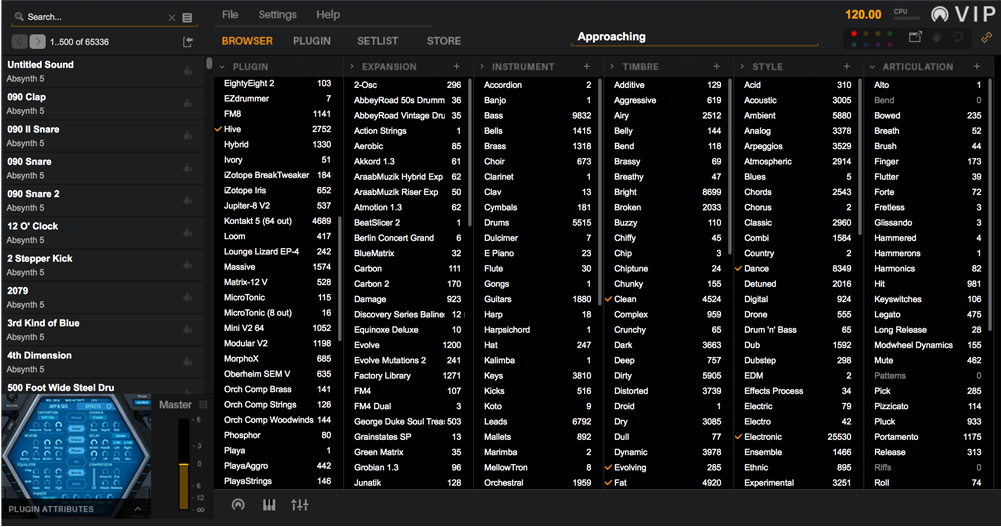Clear the search field with the X icon
Screen dimensions: 1001x527
[172, 18]
